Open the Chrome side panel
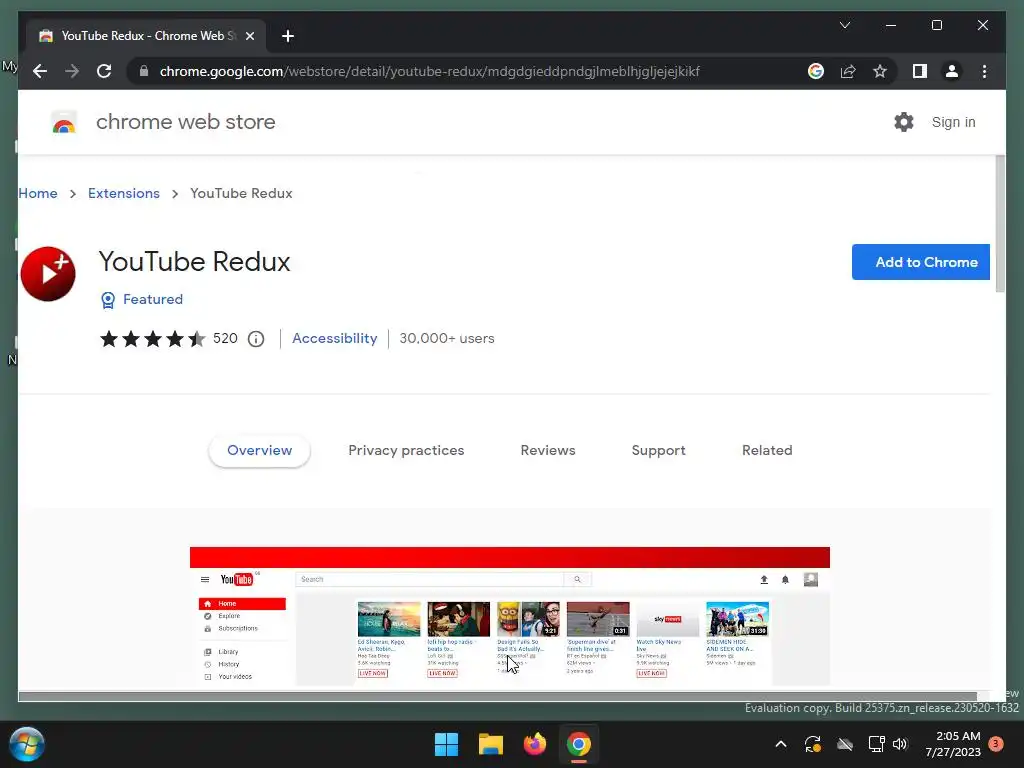 [x=920, y=71]
